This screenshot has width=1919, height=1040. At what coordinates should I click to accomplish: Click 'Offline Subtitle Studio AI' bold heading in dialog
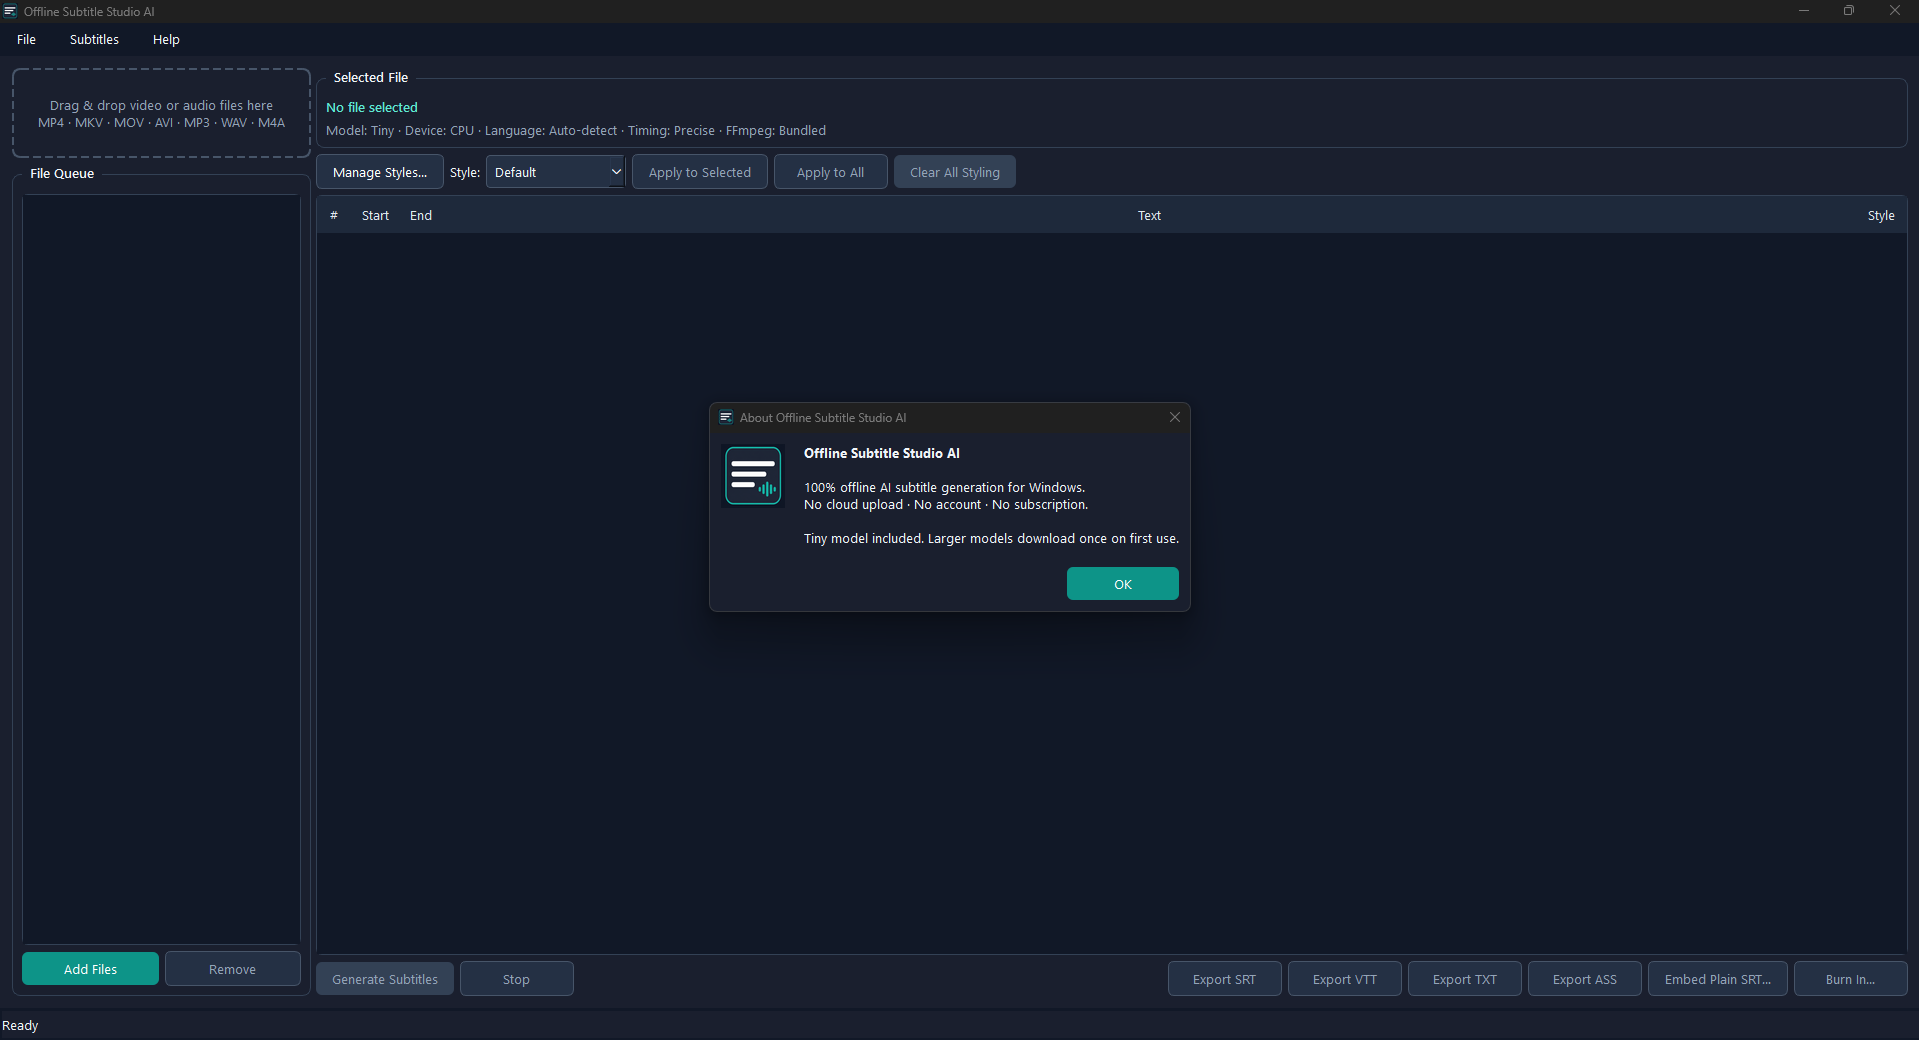click(x=882, y=453)
